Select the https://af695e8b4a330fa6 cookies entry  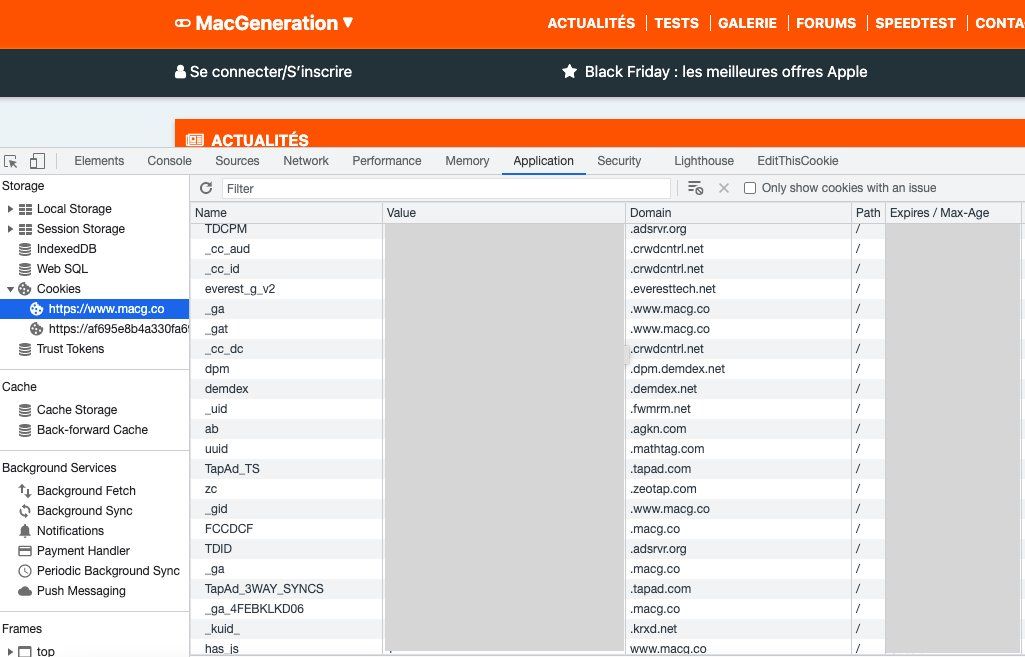95,329
